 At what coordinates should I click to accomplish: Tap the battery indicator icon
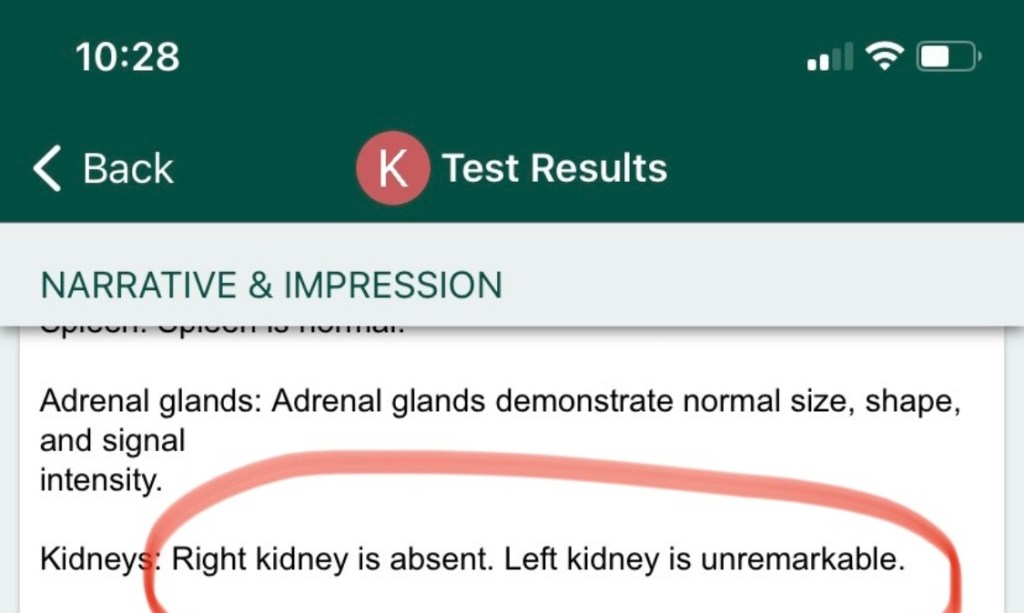[948, 58]
